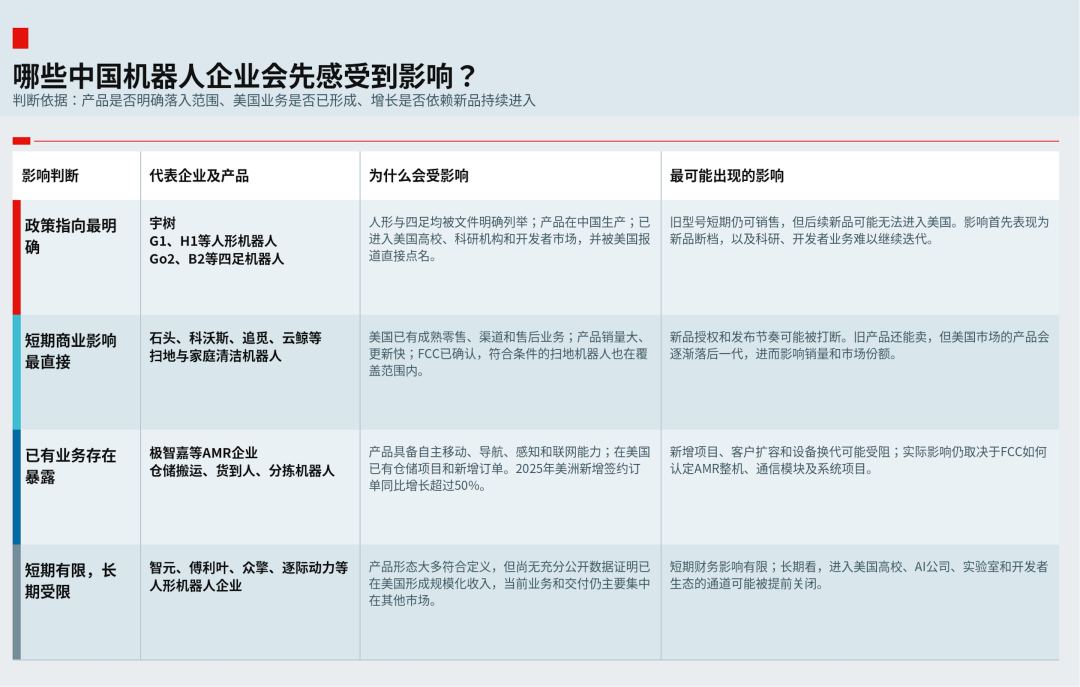Screen dimensions: 1080x687
Task: Click the line 极智嘉等AMR企业
Action: [203, 453]
